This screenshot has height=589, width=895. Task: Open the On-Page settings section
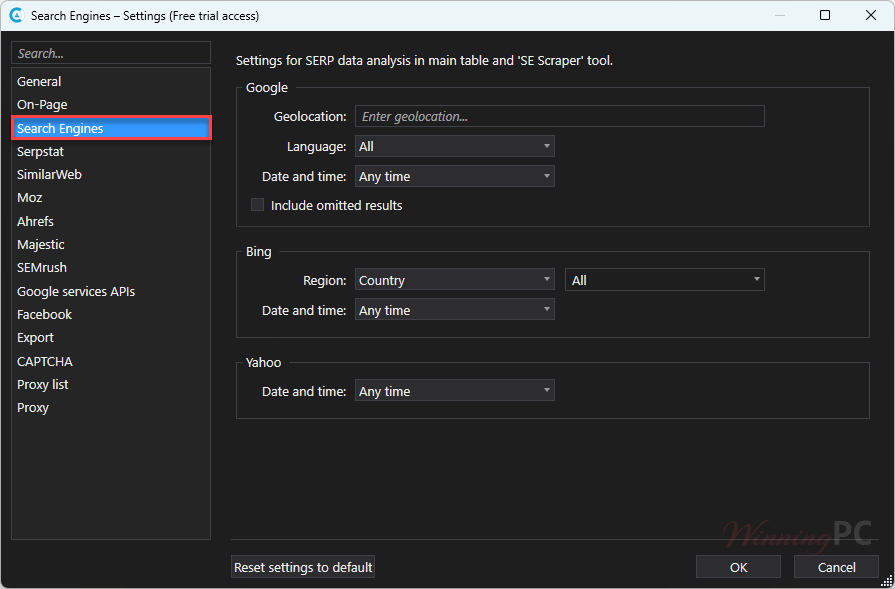tap(42, 105)
